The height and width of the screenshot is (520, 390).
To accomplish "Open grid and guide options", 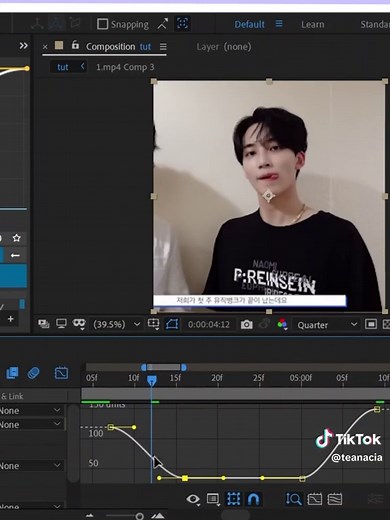I will coord(153,324).
